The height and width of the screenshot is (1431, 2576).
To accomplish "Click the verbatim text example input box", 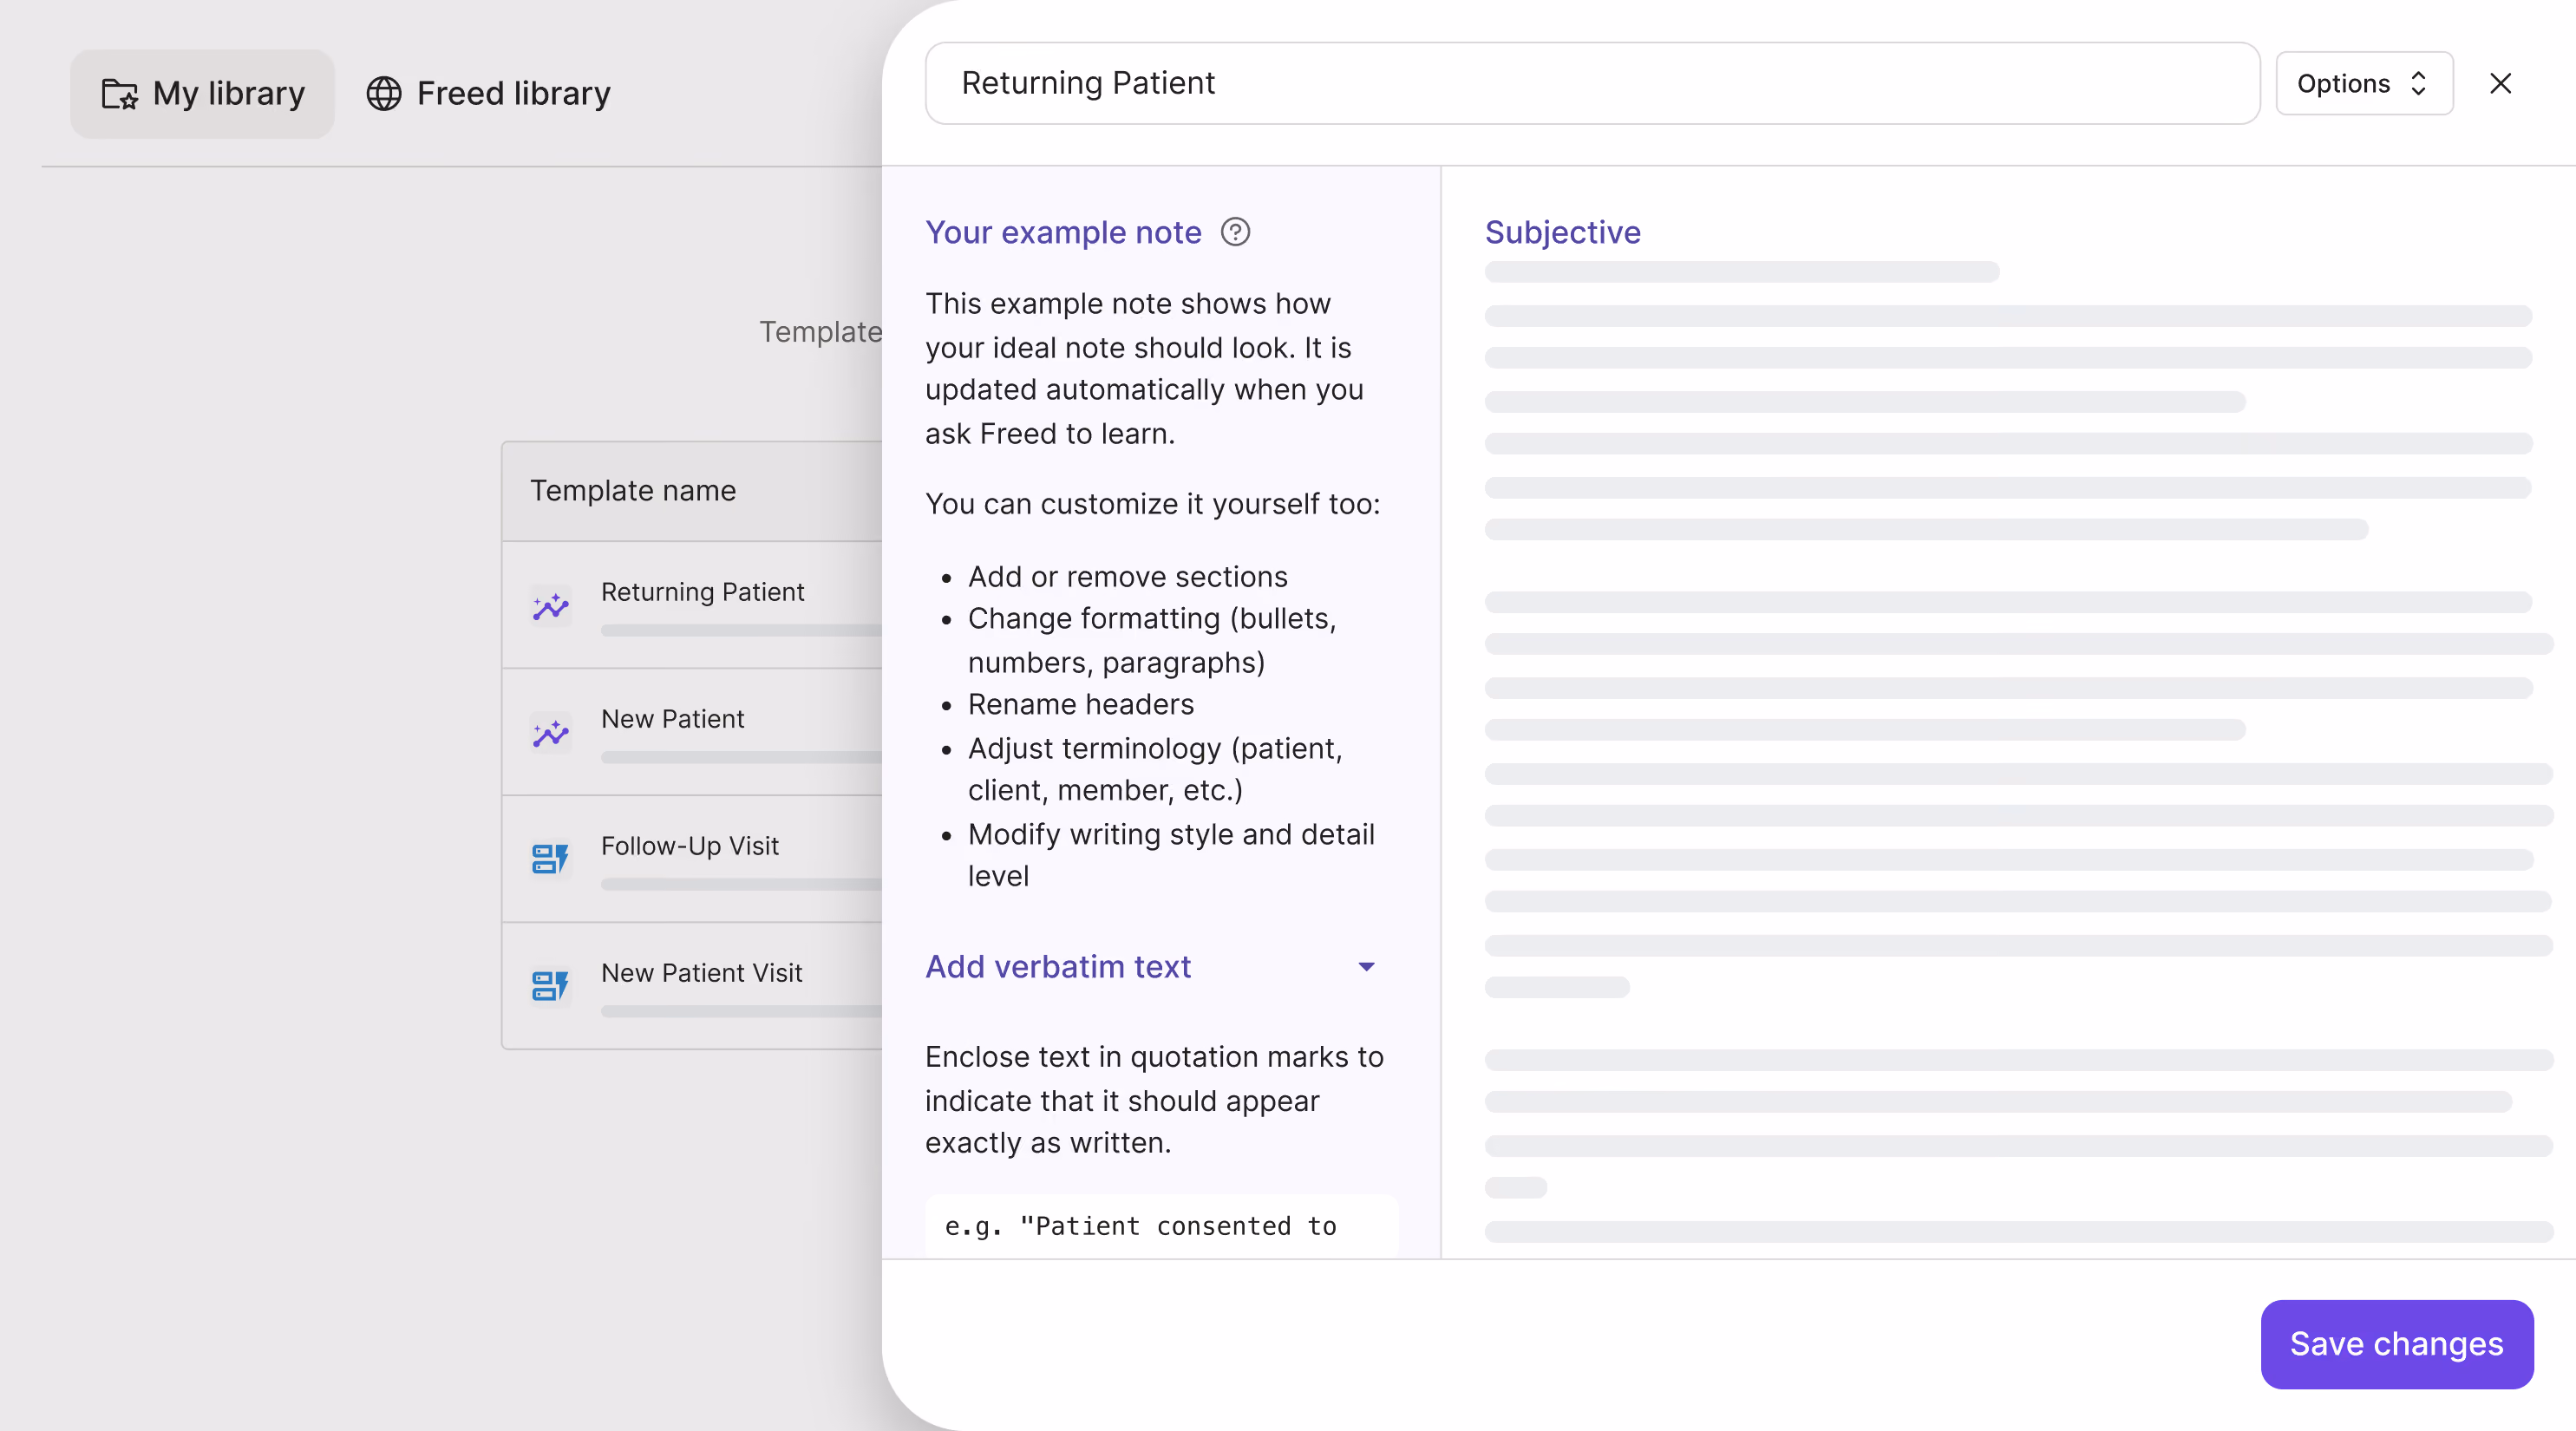I will click(x=1161, y=1226).
